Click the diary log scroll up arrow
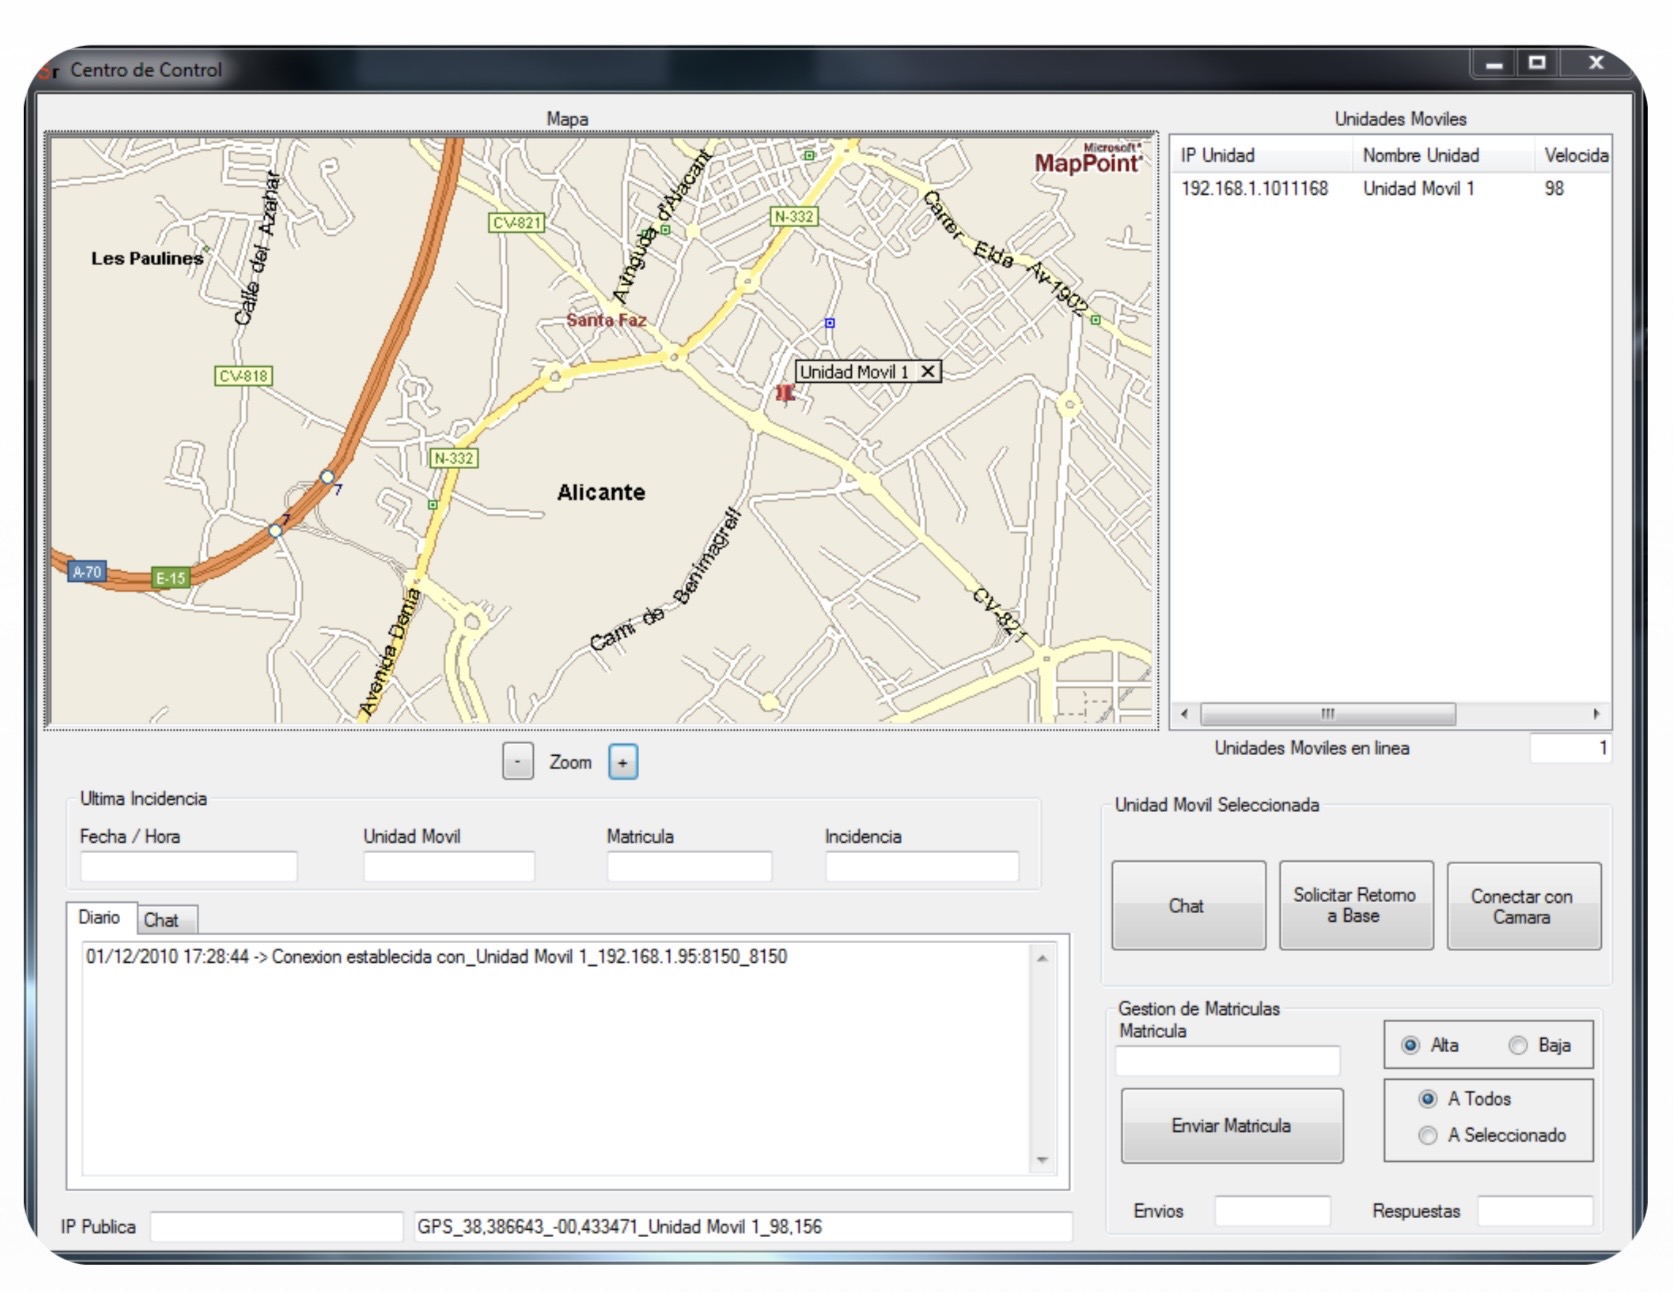The image size is (1673, 1292). click(x=1042, y=958)
